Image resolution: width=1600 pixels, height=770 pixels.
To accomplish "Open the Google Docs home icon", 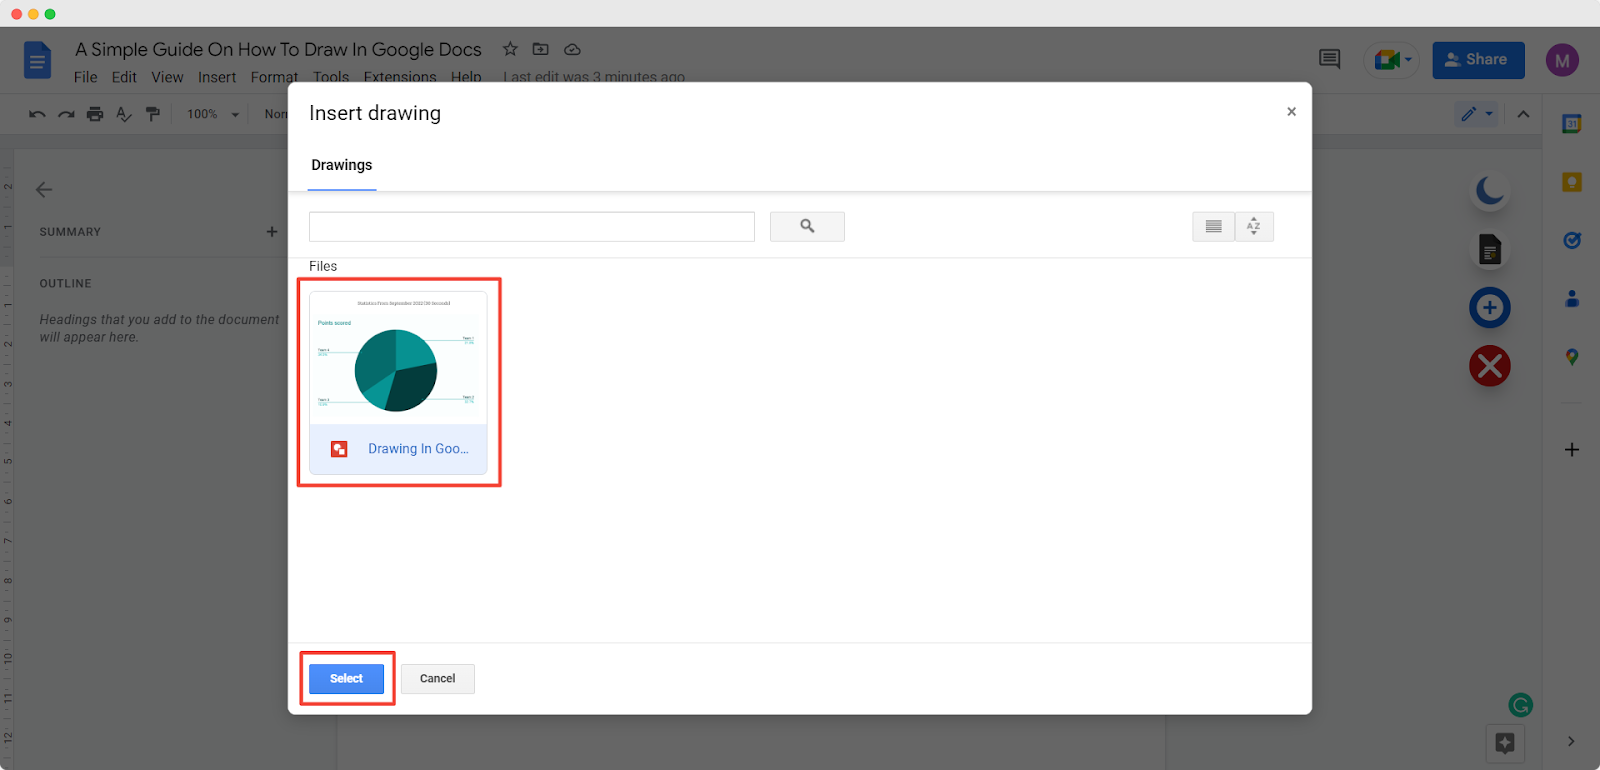I will (37, 60).
